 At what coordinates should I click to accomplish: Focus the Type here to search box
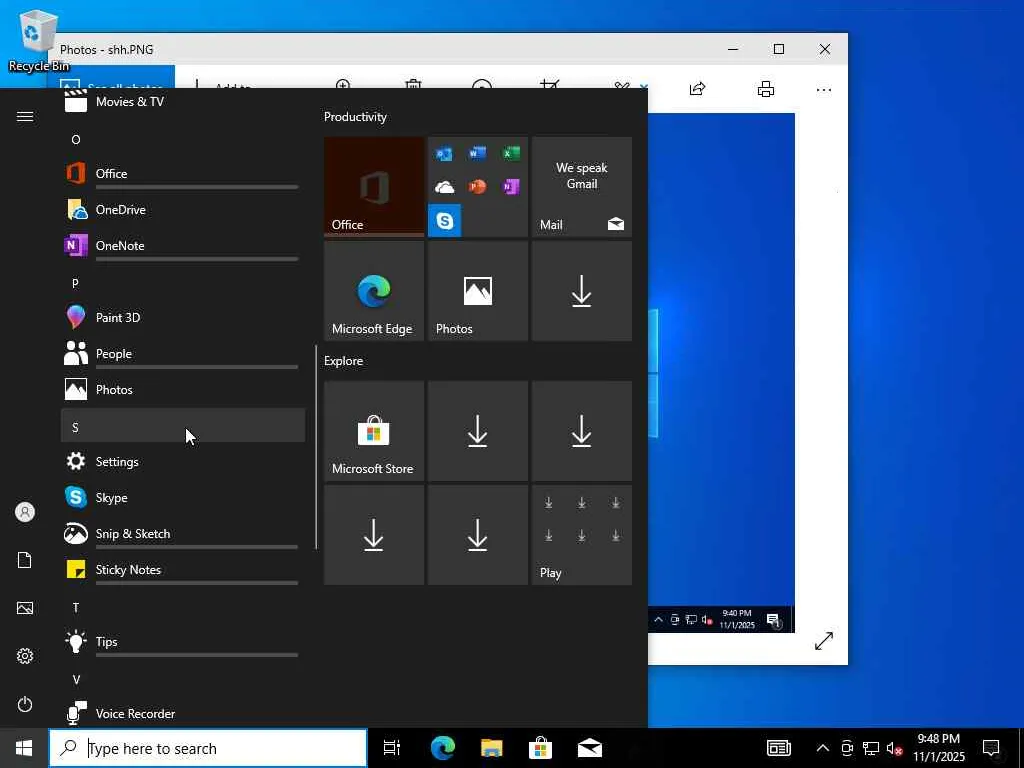point(208,748)
